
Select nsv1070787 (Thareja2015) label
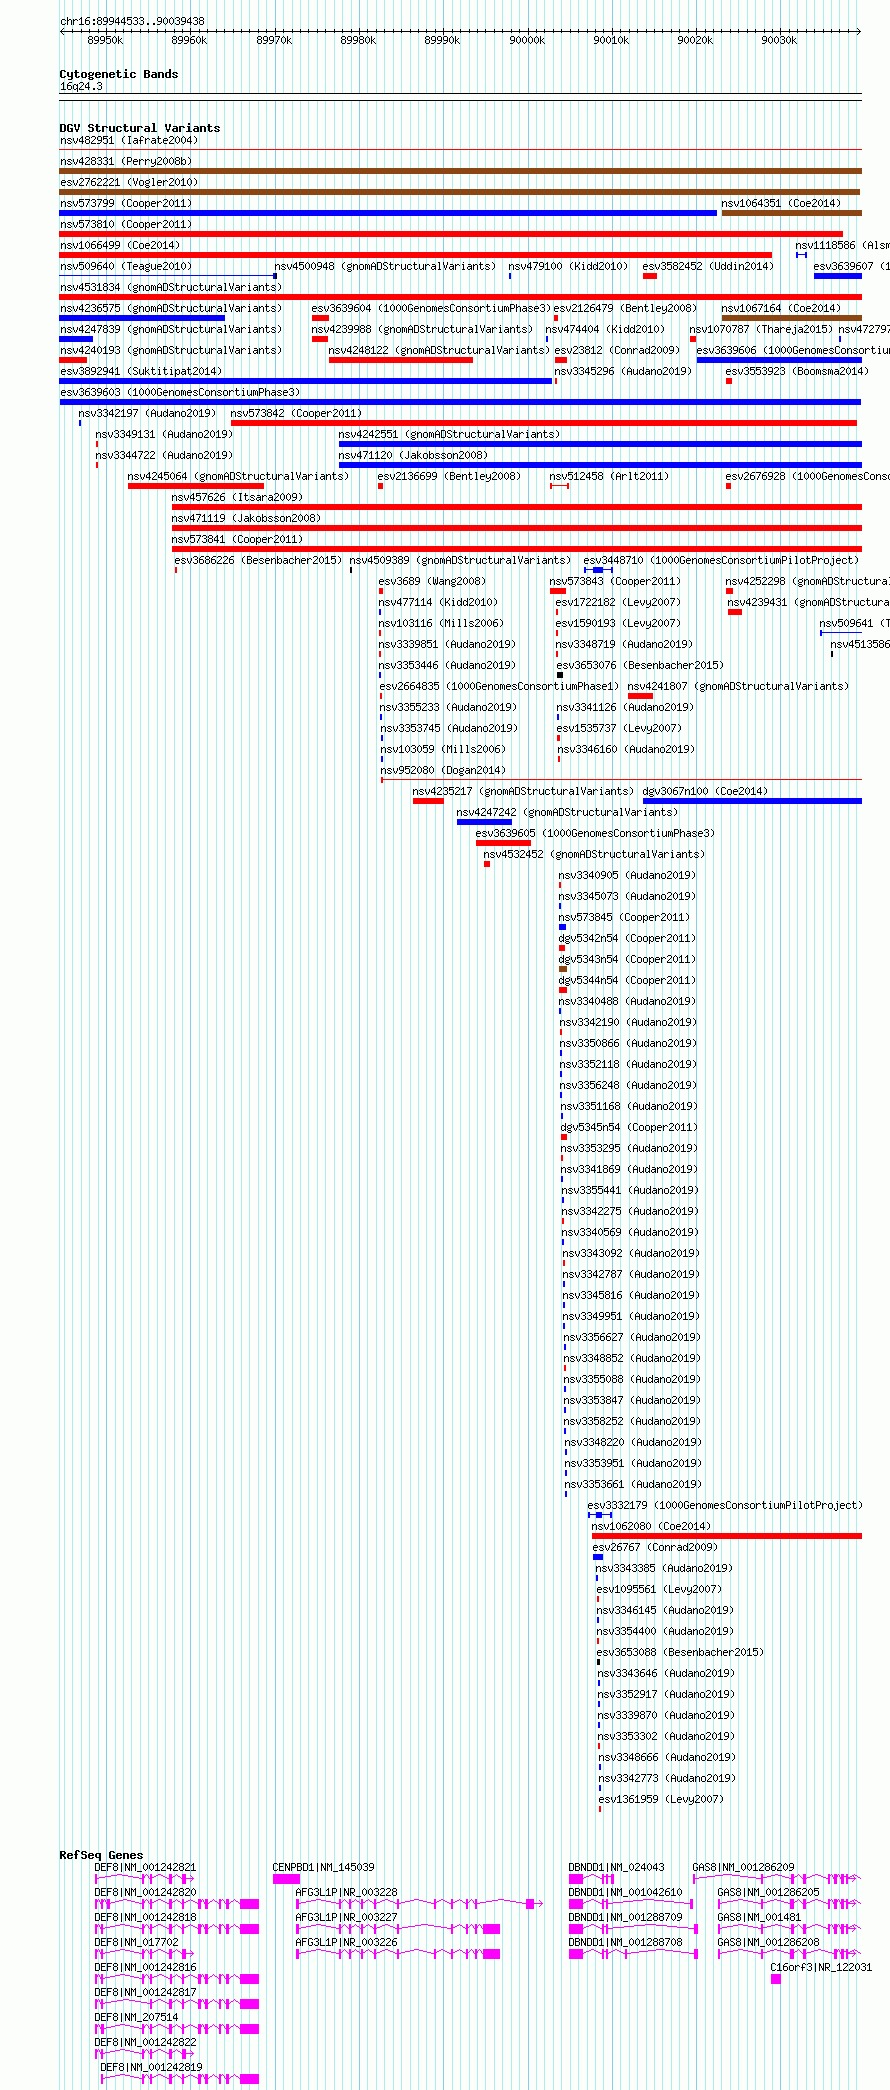coord(761,329)
